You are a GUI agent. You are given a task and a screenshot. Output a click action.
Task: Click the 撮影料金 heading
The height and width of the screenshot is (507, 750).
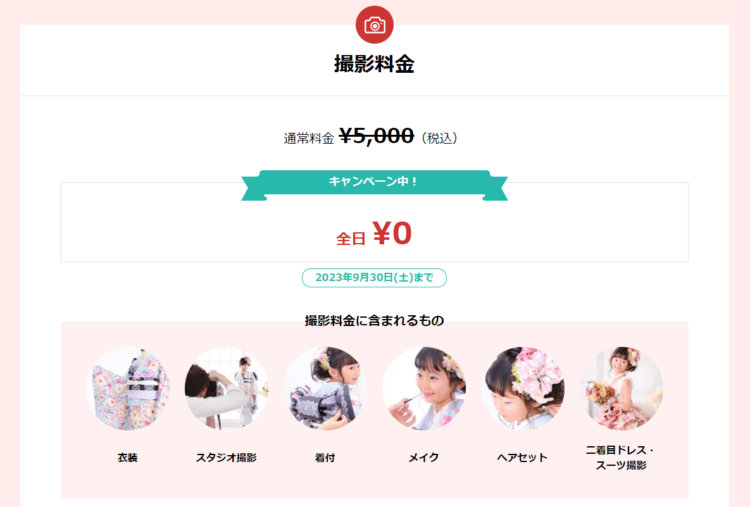click(375, 64)
